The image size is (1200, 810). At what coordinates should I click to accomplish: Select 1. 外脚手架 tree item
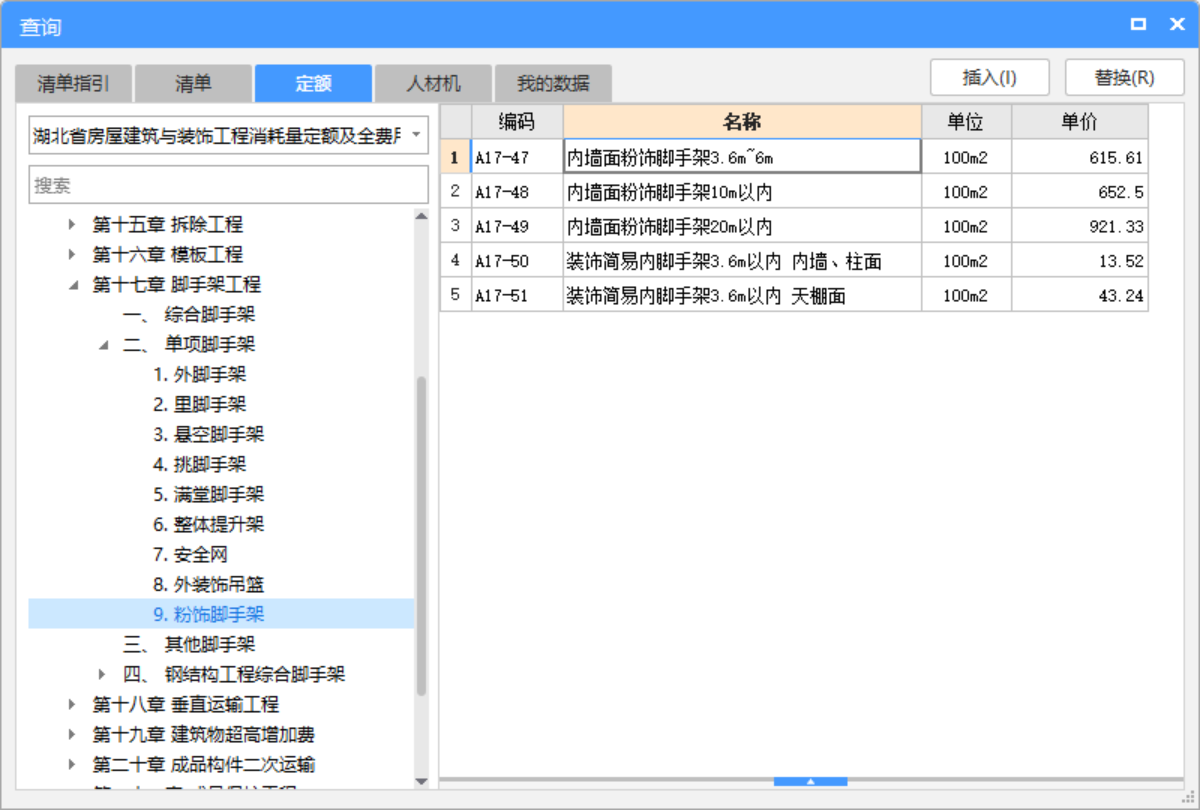point(200,375)
